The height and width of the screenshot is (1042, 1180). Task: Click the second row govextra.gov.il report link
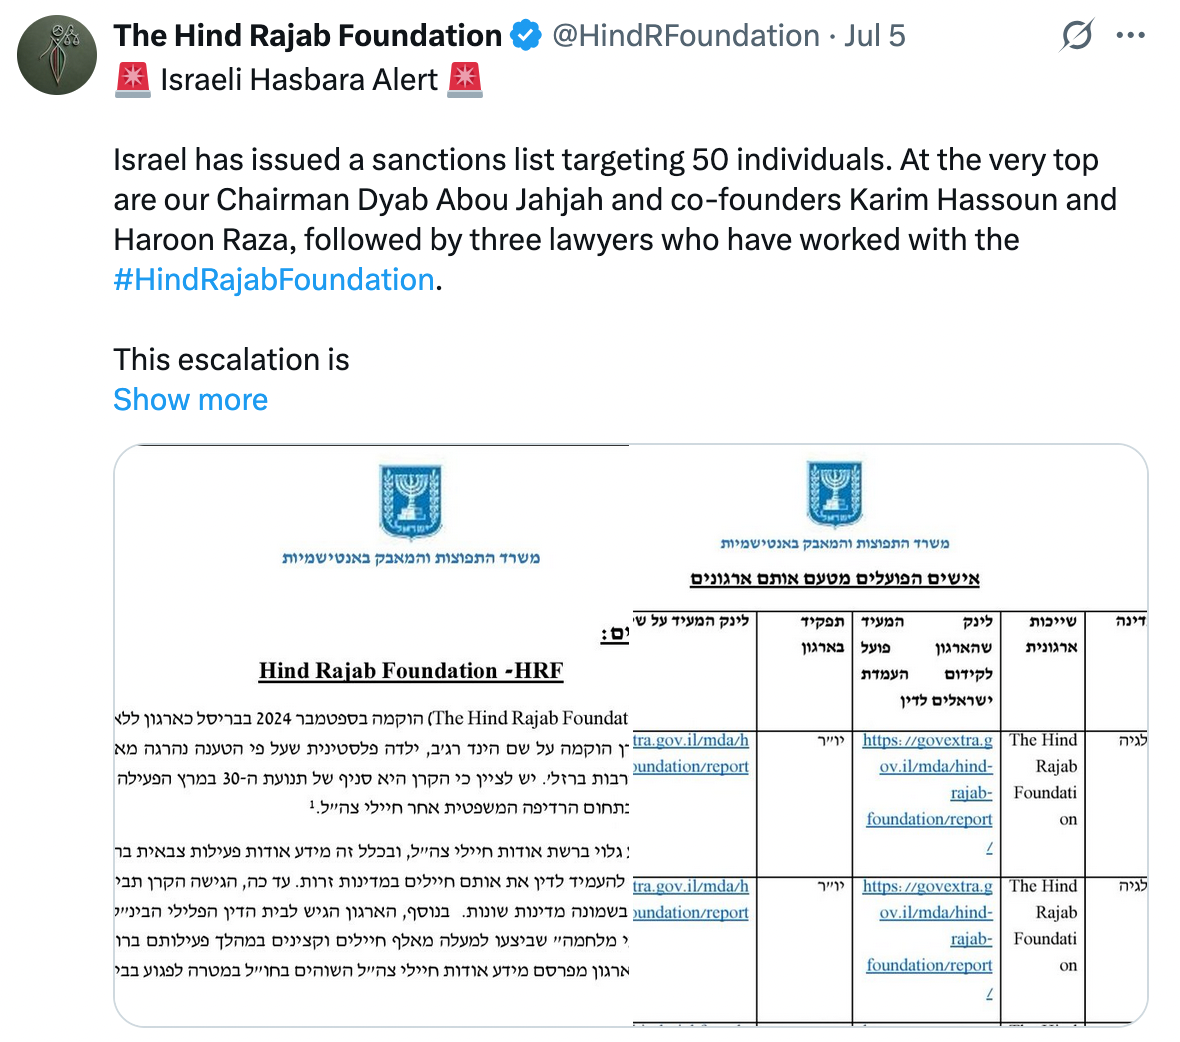pyautogui.click(x=927, y=940)
